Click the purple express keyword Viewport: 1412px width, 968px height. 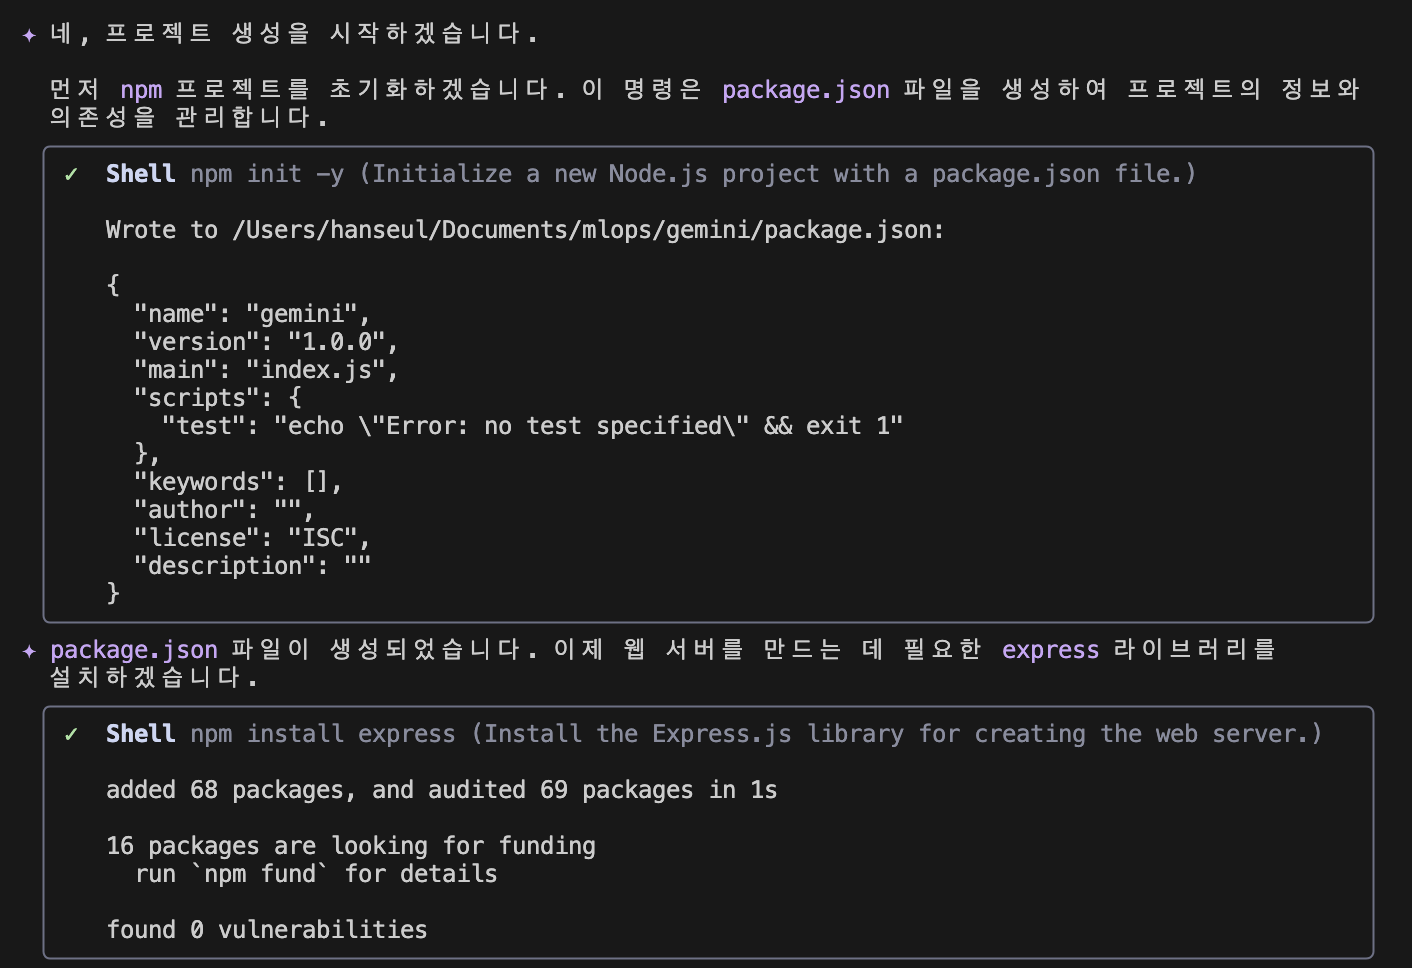coord(1050,650)
